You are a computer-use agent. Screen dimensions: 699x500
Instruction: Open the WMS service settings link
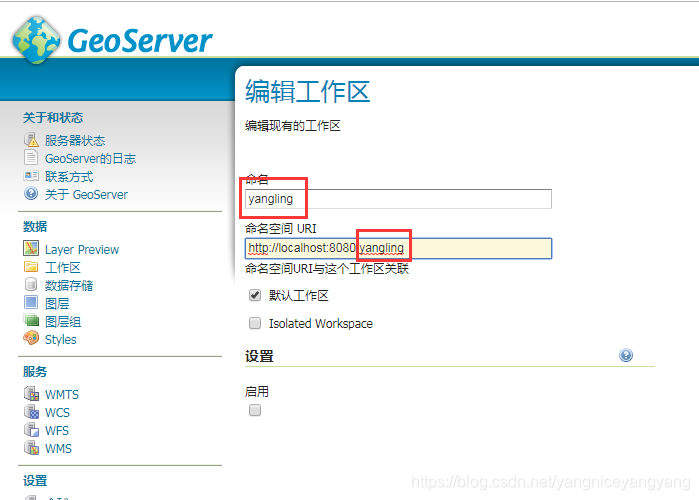point(58,449)
